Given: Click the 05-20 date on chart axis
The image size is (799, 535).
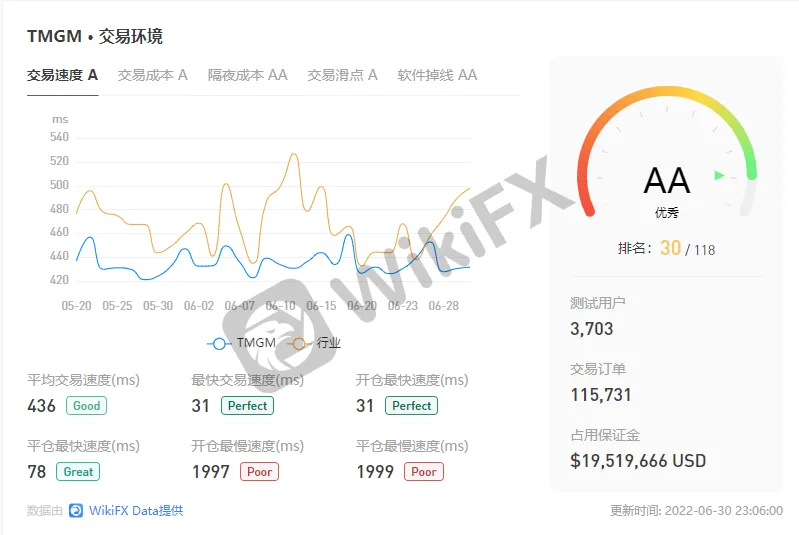Looking at the screenshot, I should click(x=76, y=306).
